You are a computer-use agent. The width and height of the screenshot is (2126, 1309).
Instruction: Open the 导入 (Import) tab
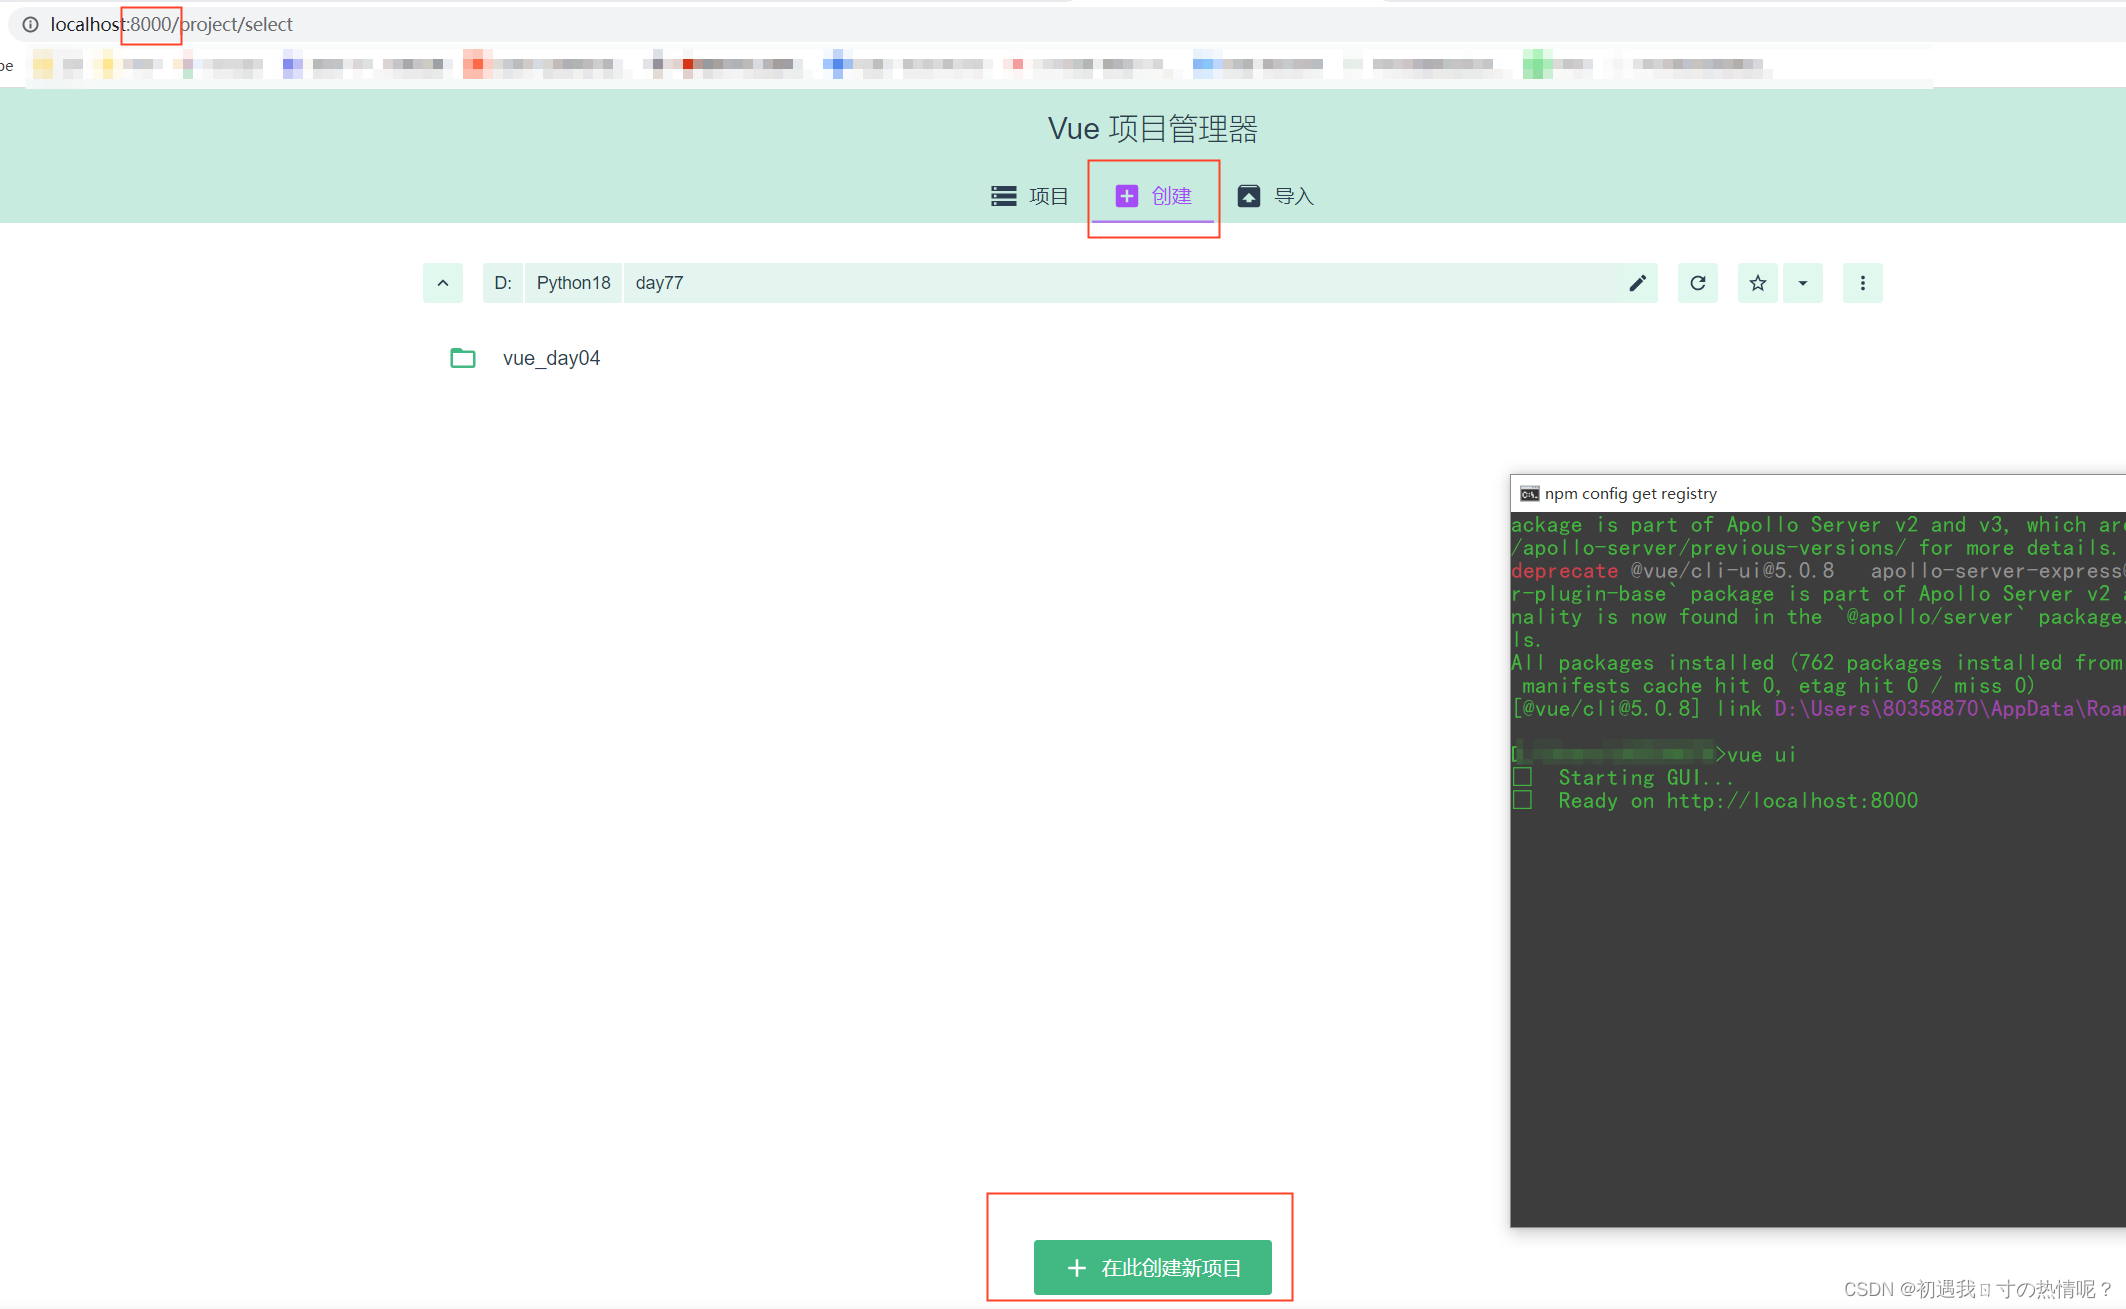click(x=1275, y=196)
